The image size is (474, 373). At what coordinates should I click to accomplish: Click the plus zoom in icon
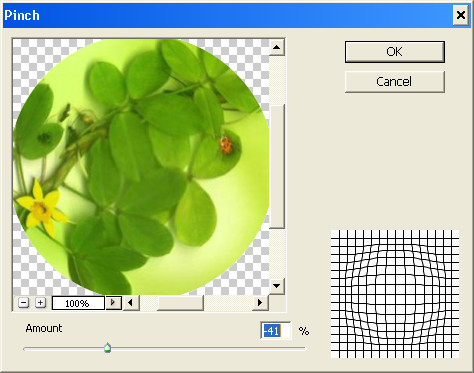(x=40, y=303)
